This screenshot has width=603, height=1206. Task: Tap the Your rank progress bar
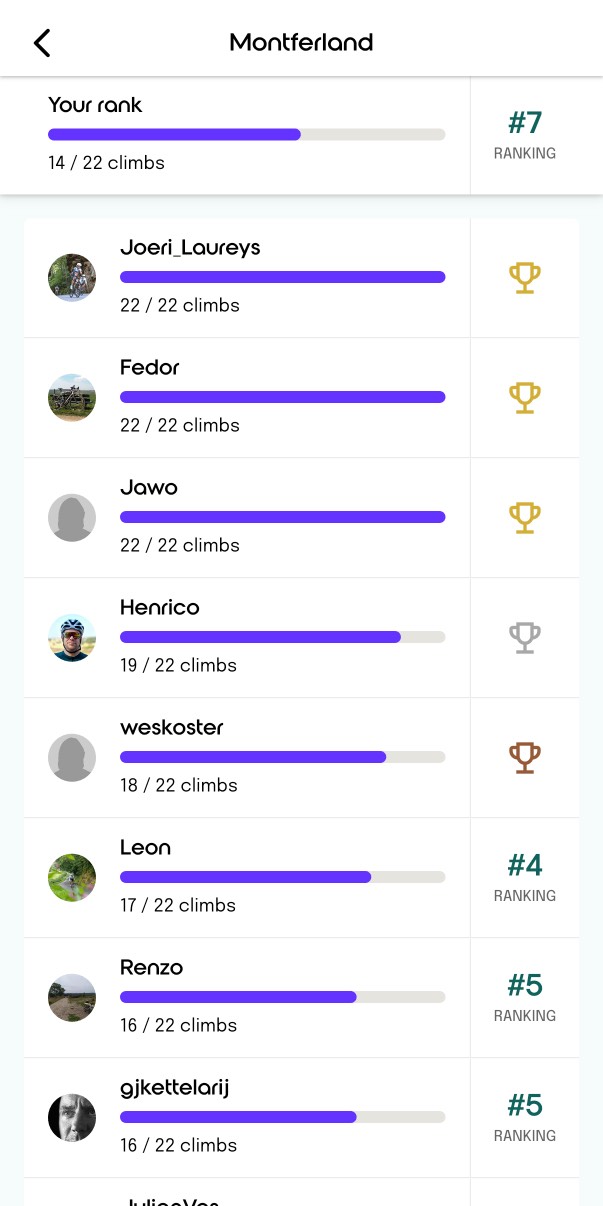tap(247, 134)
